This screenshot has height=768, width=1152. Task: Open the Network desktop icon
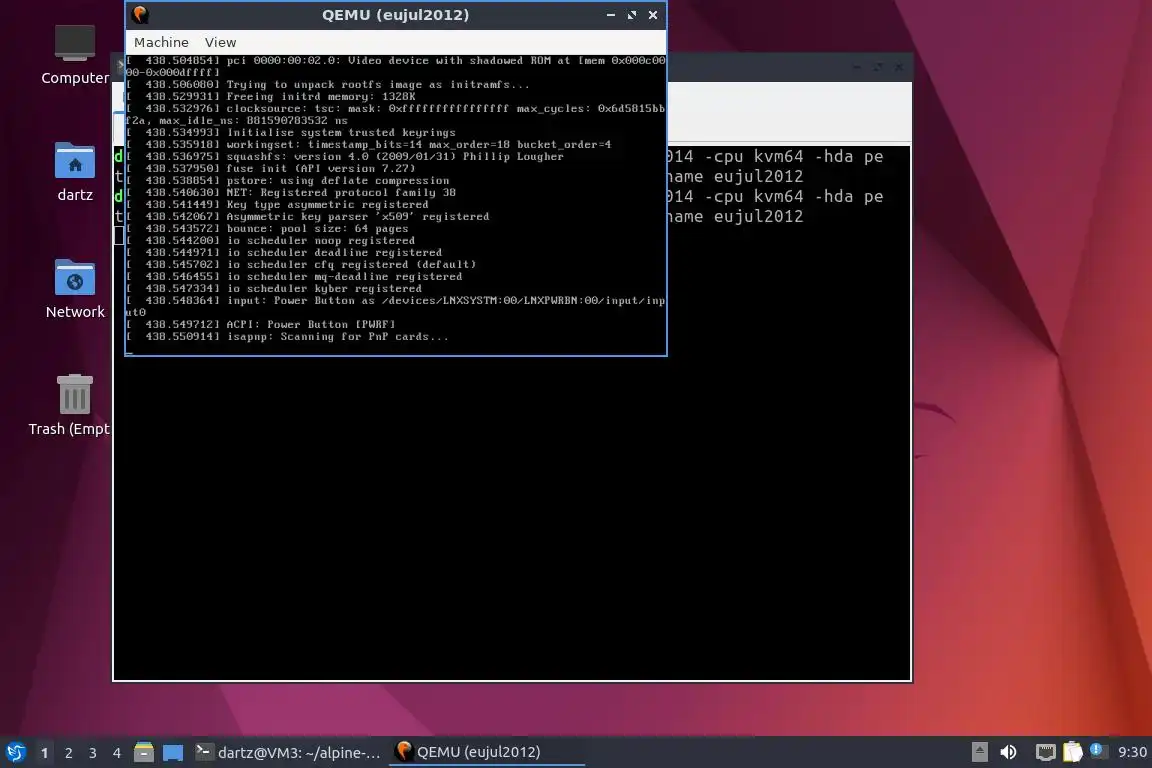[75, 290]
